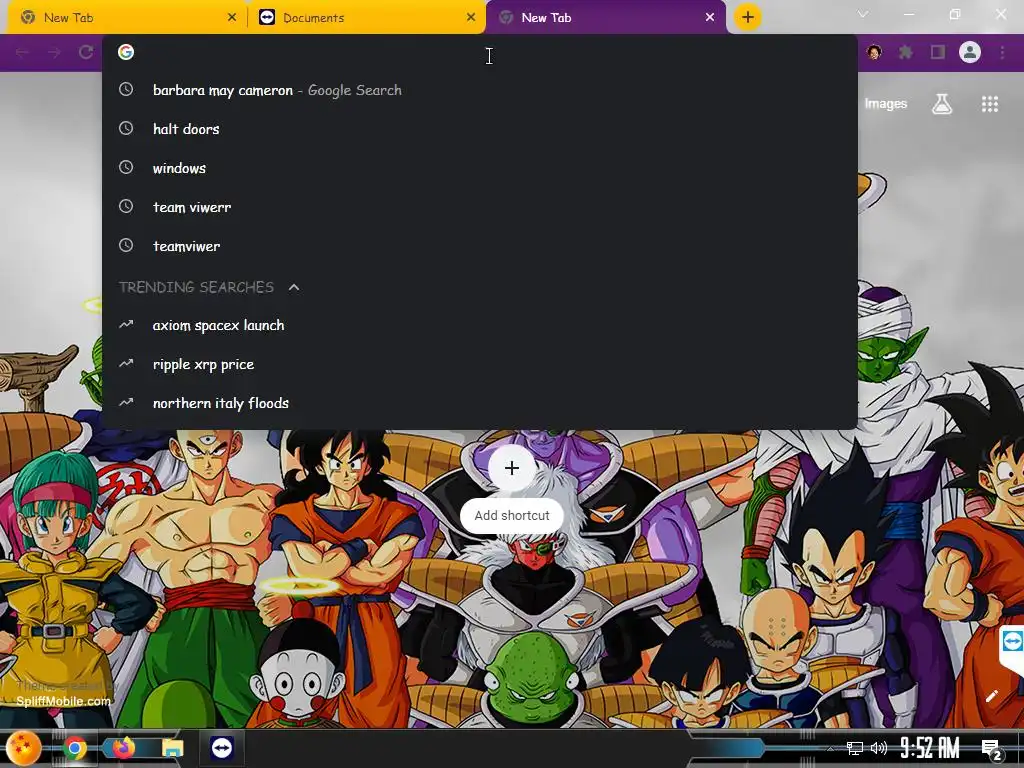The width and height of the screenshot is (1024, 768).
Task: Collapse the Trending Searches section
Action: coord(294,287)
